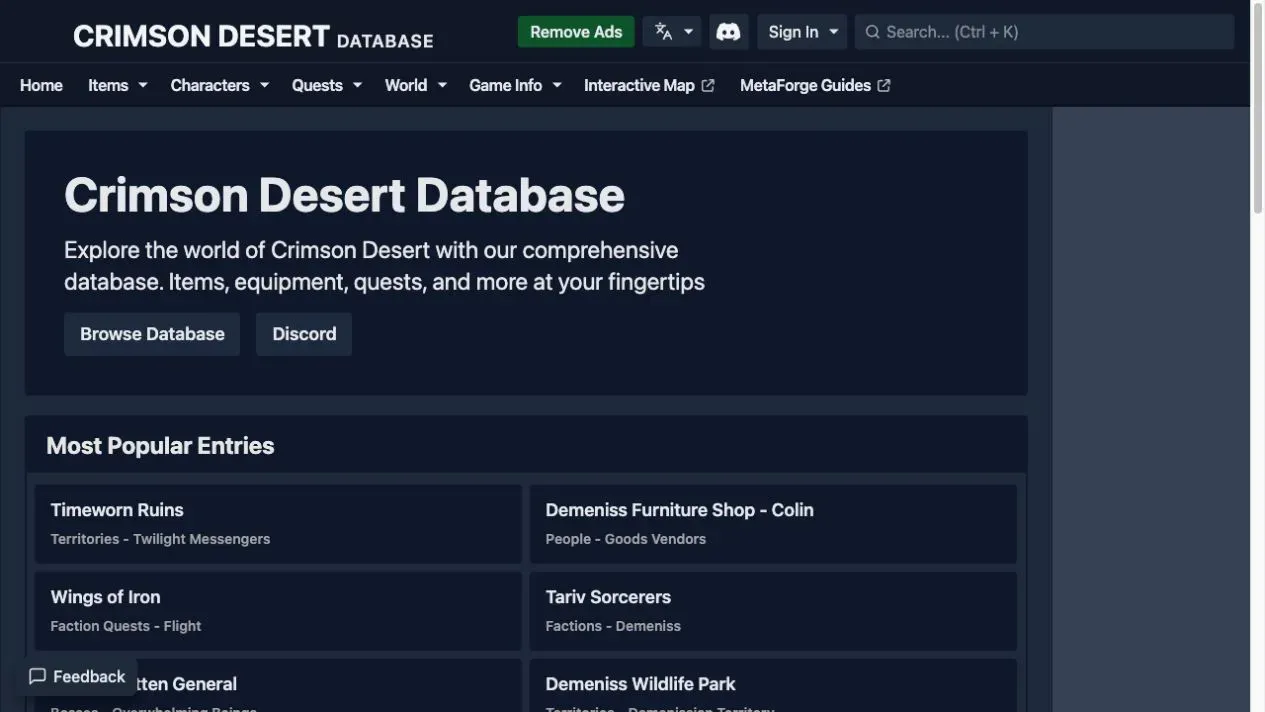Click the Faction Quests - Flight subtitle

pyautogui.click(x=126, y=626)
